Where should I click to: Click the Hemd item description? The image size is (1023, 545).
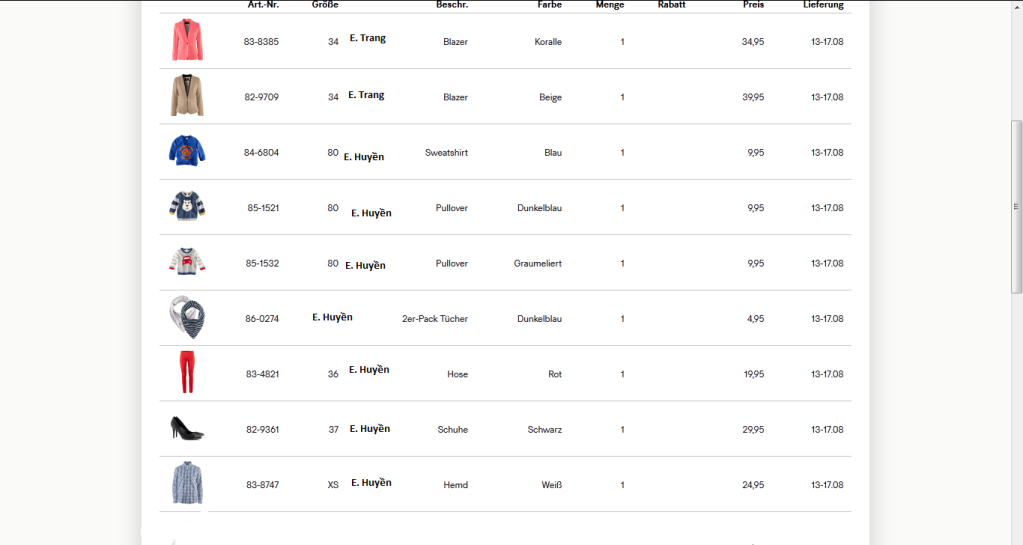[x=456, y=485]
